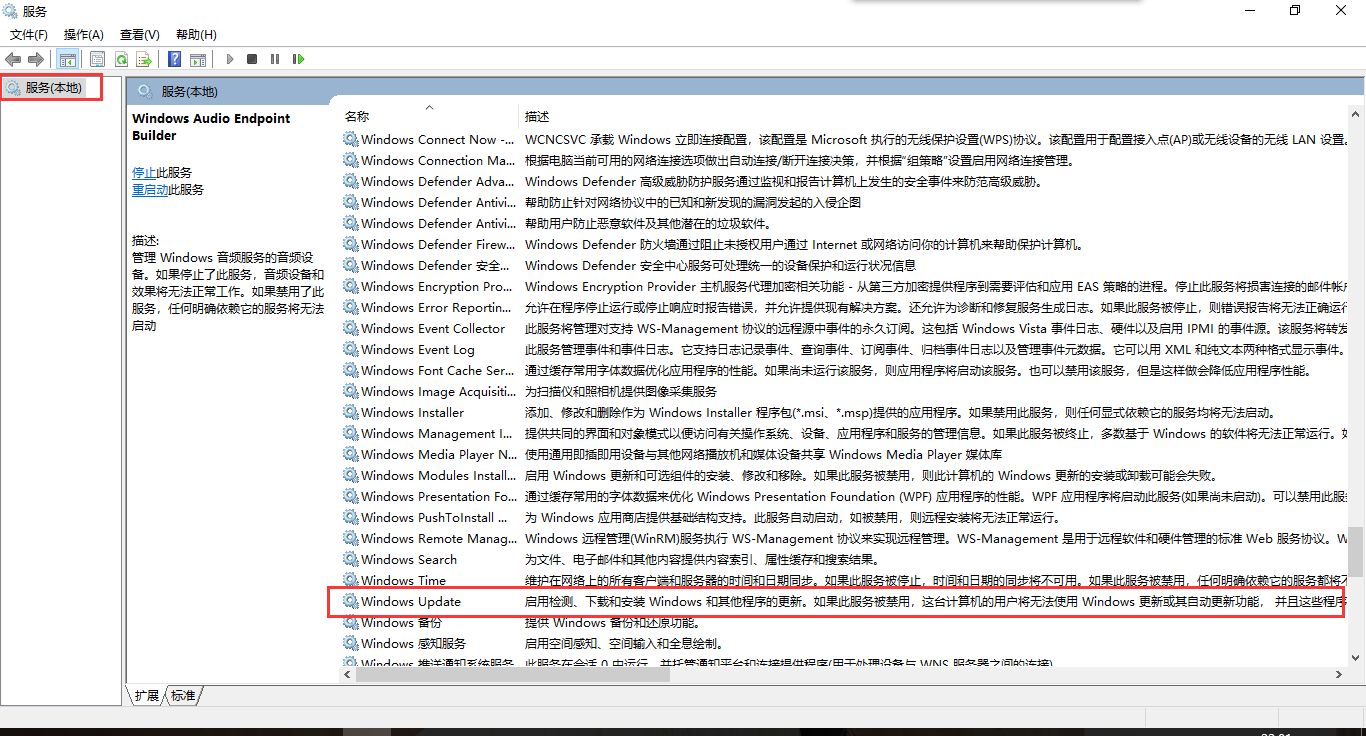Switch to the 标准 tab
Screen dimensions: 1366x736
tap(183, 695)
